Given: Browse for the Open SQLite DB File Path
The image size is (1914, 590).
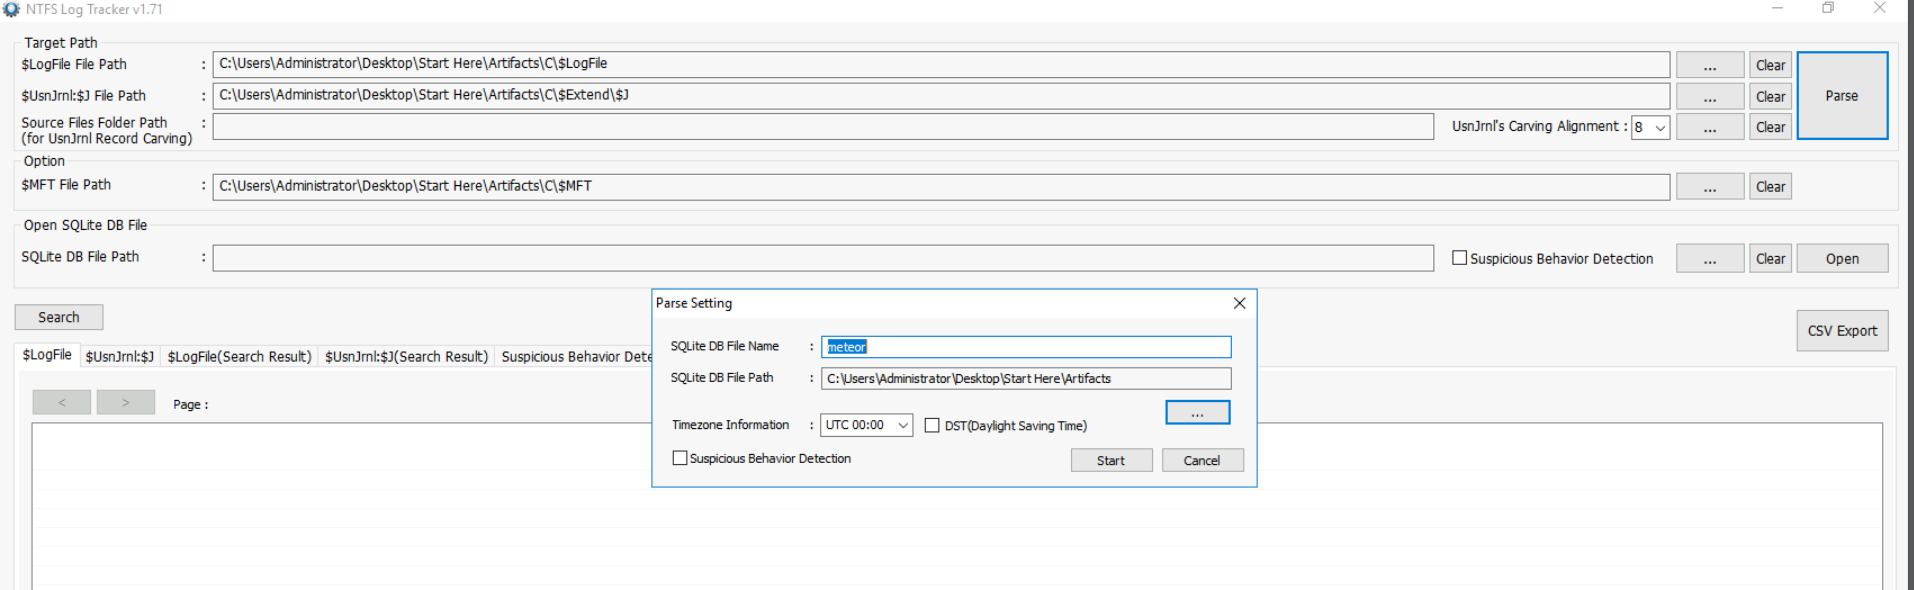Looking at the screenshot, I should 1710,259.
